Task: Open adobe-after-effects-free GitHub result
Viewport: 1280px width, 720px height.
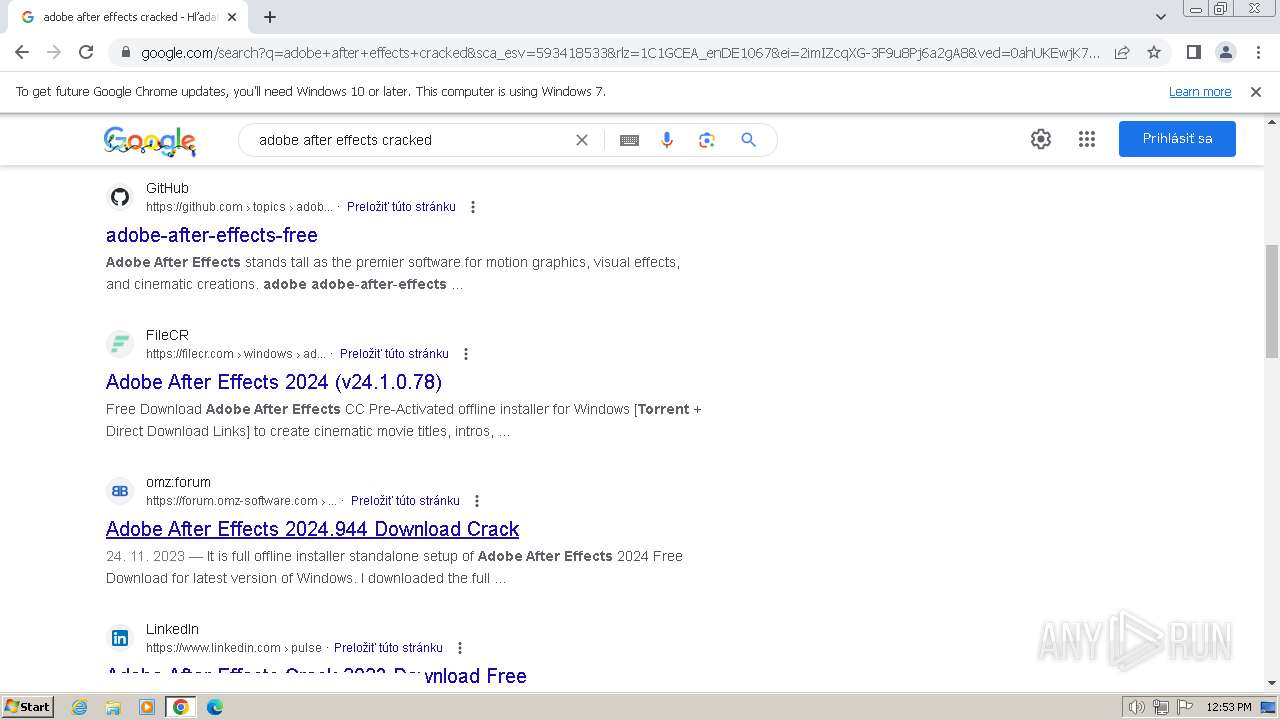Action: click(x=212, y=235)
